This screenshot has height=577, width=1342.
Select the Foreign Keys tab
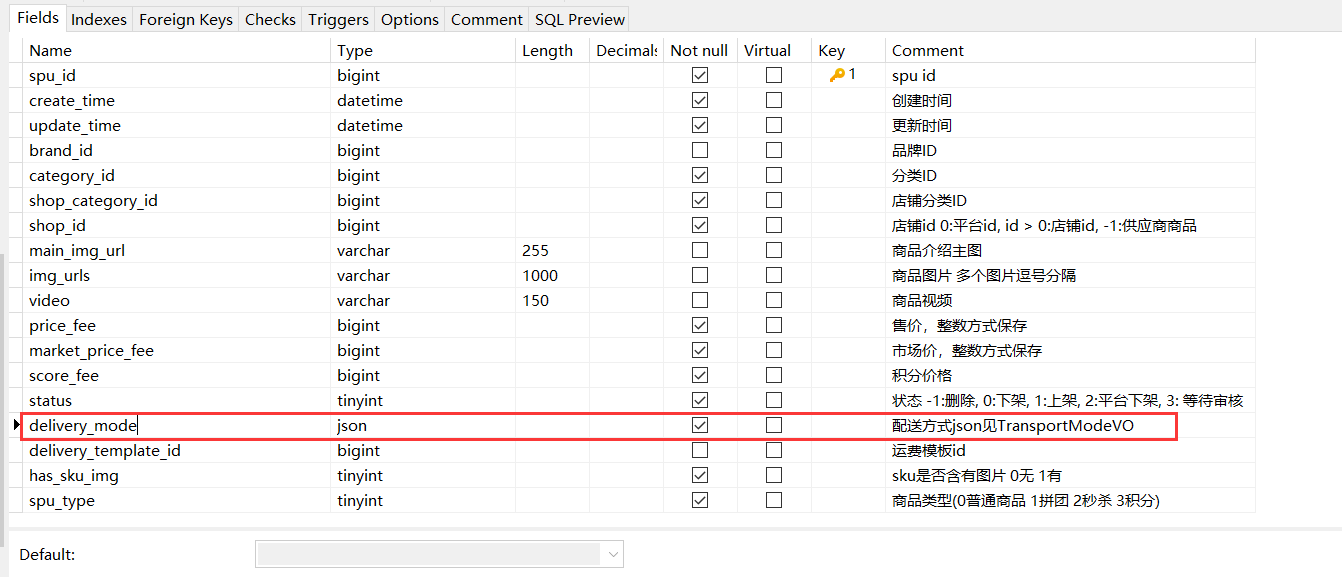tap(185, 18)
